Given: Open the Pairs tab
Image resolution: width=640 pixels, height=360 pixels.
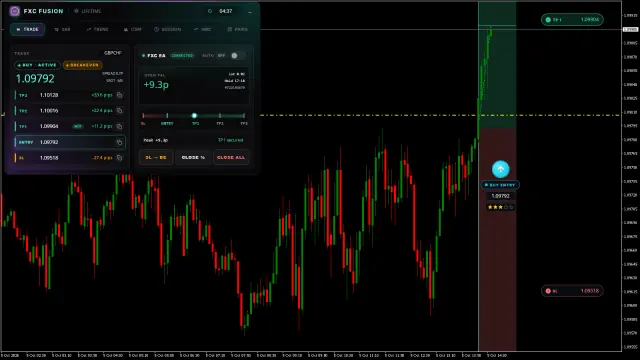Looking at the screenshot, I should click(x=238, y=29).
